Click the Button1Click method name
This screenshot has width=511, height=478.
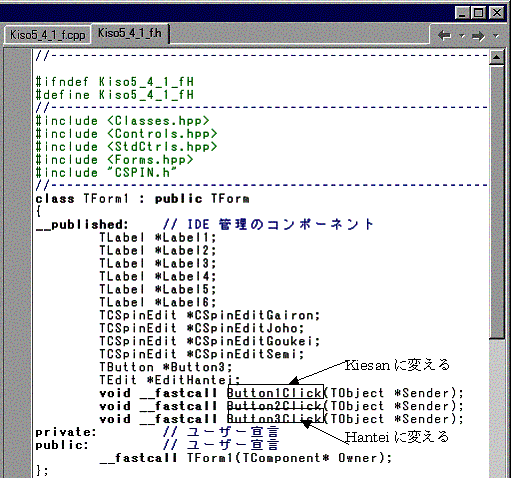click(275, 393)
